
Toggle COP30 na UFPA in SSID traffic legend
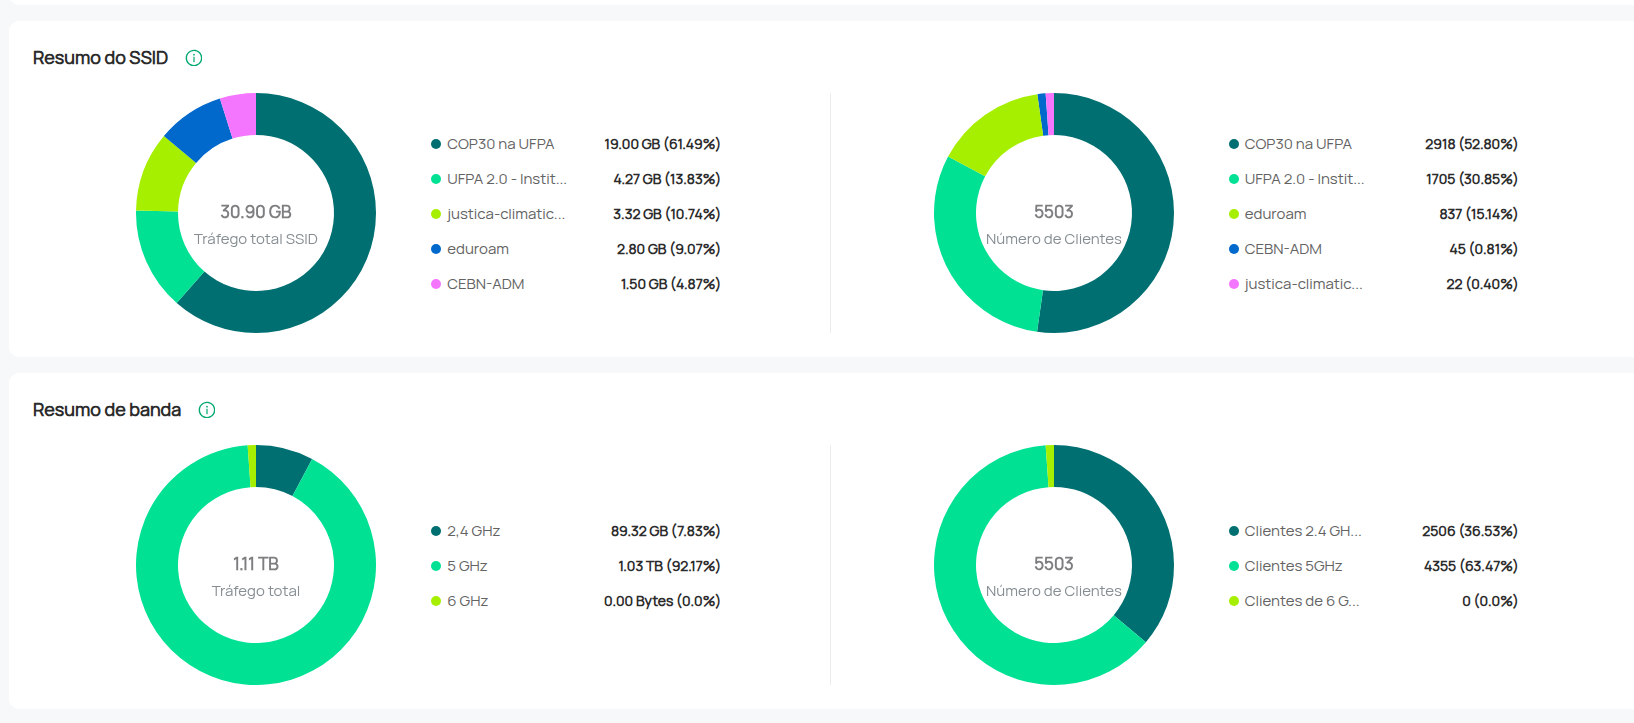click(x=500, y=144)
